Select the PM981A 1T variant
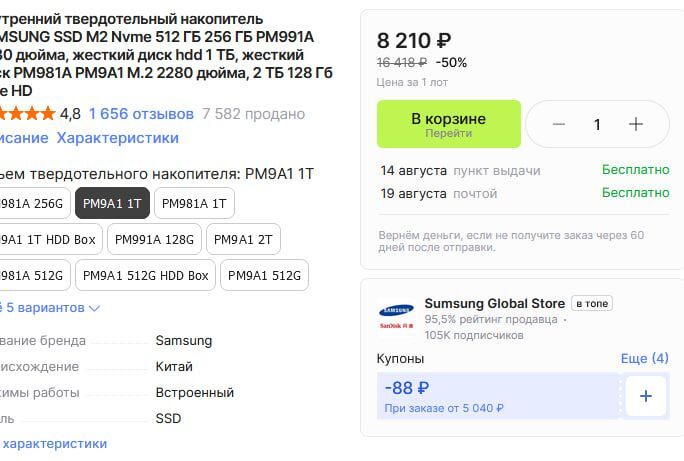 coord(194,204)
